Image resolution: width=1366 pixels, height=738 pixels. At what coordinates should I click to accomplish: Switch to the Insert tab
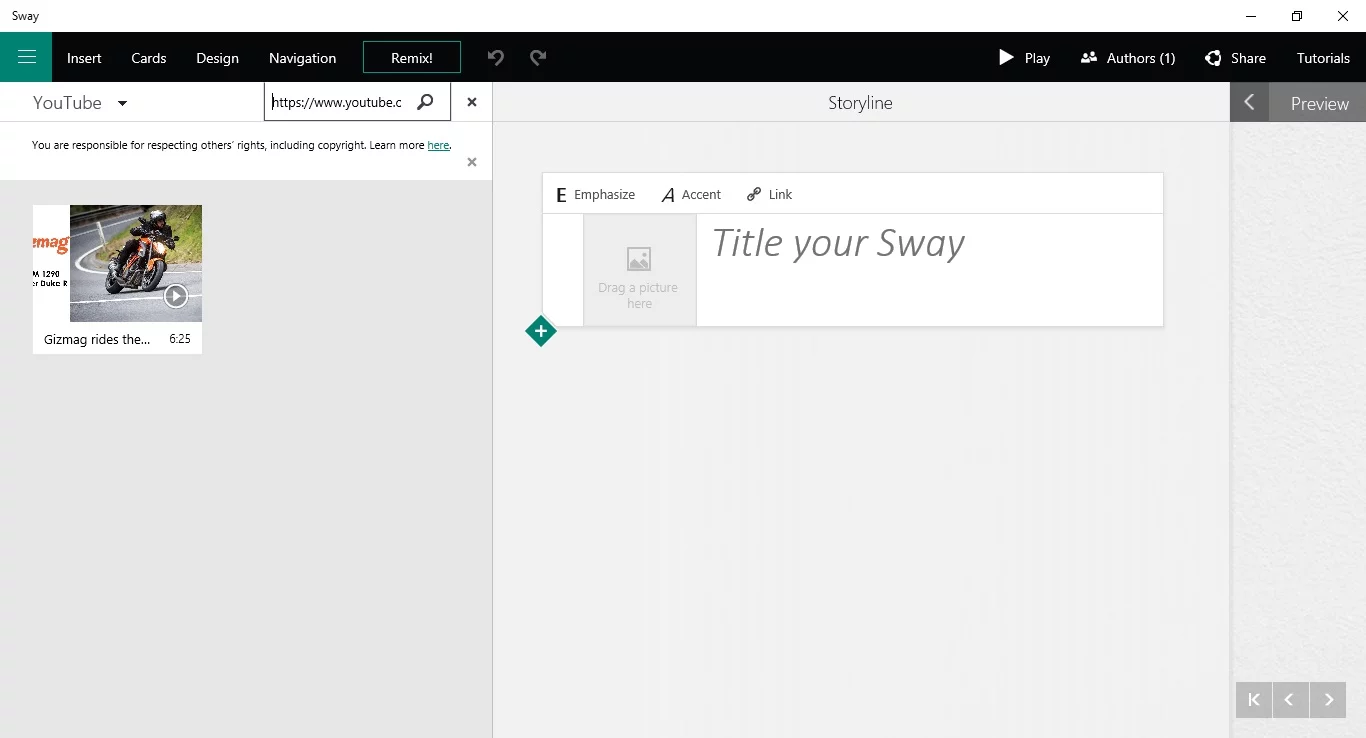[x=83, y=58]
